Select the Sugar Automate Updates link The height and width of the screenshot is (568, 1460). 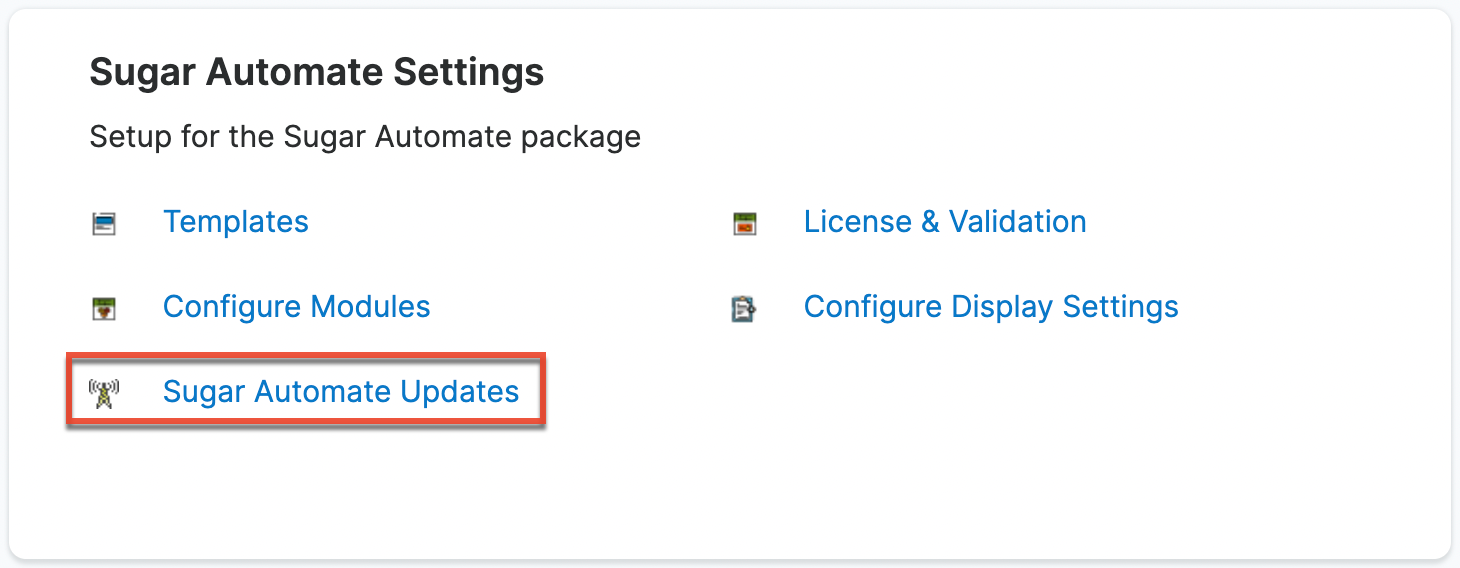point(340,391)
